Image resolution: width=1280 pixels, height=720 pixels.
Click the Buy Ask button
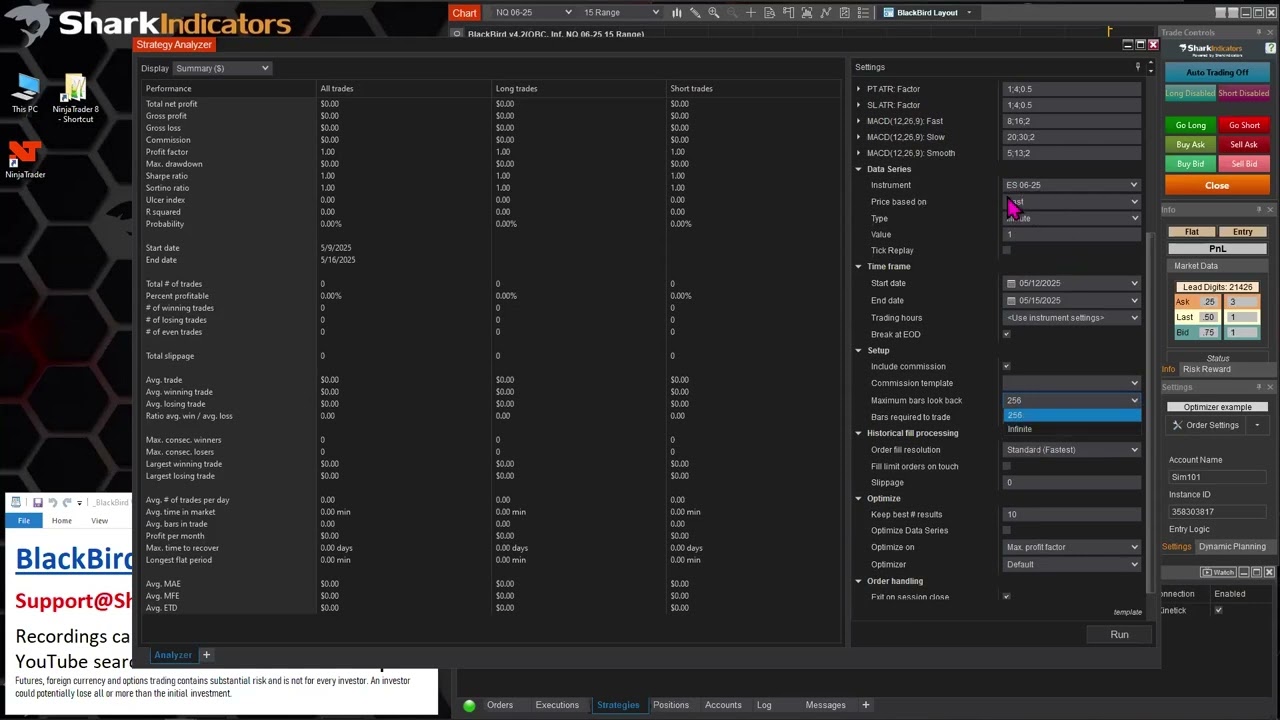tap(1190, 144)
